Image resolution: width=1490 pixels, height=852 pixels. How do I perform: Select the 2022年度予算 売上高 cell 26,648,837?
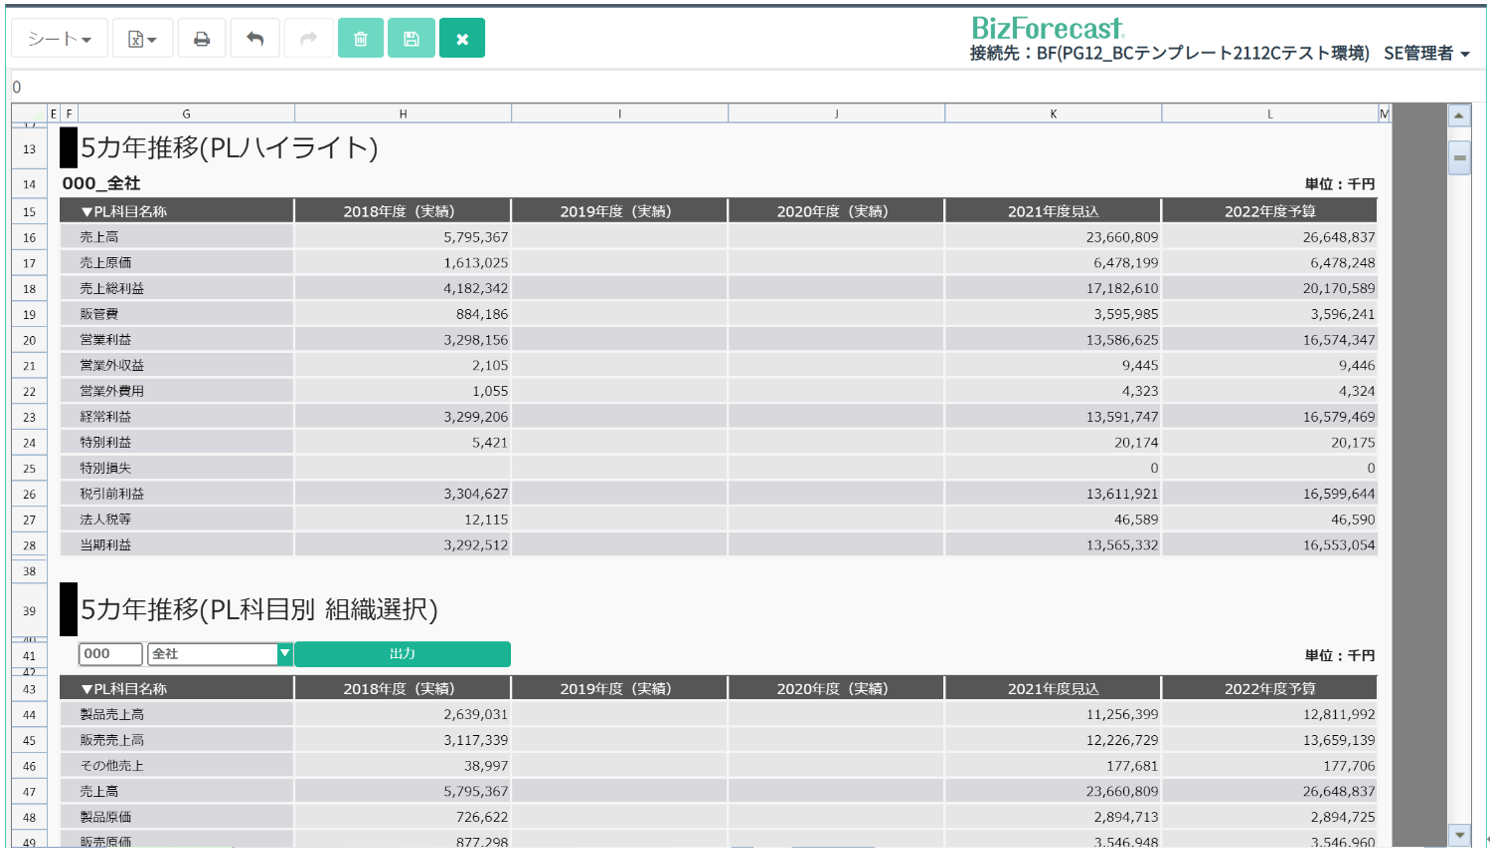click(x=1269, y=238)
